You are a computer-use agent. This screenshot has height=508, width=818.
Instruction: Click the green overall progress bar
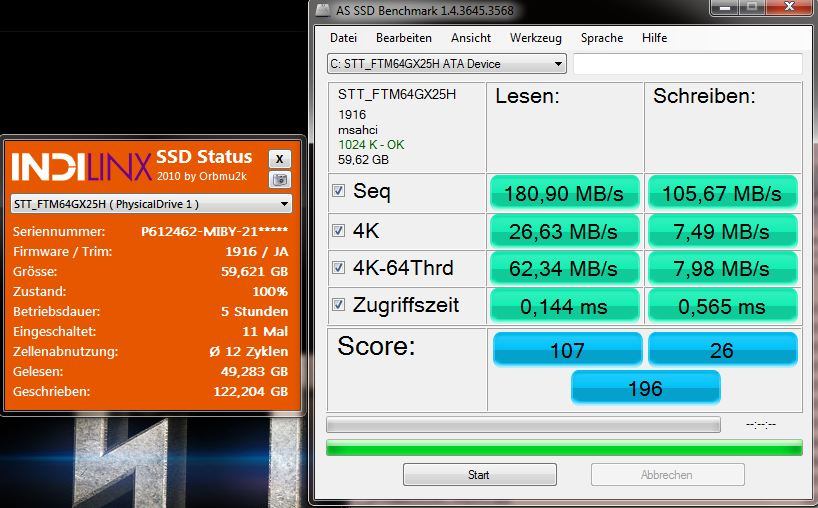click(x=564, y=447)
